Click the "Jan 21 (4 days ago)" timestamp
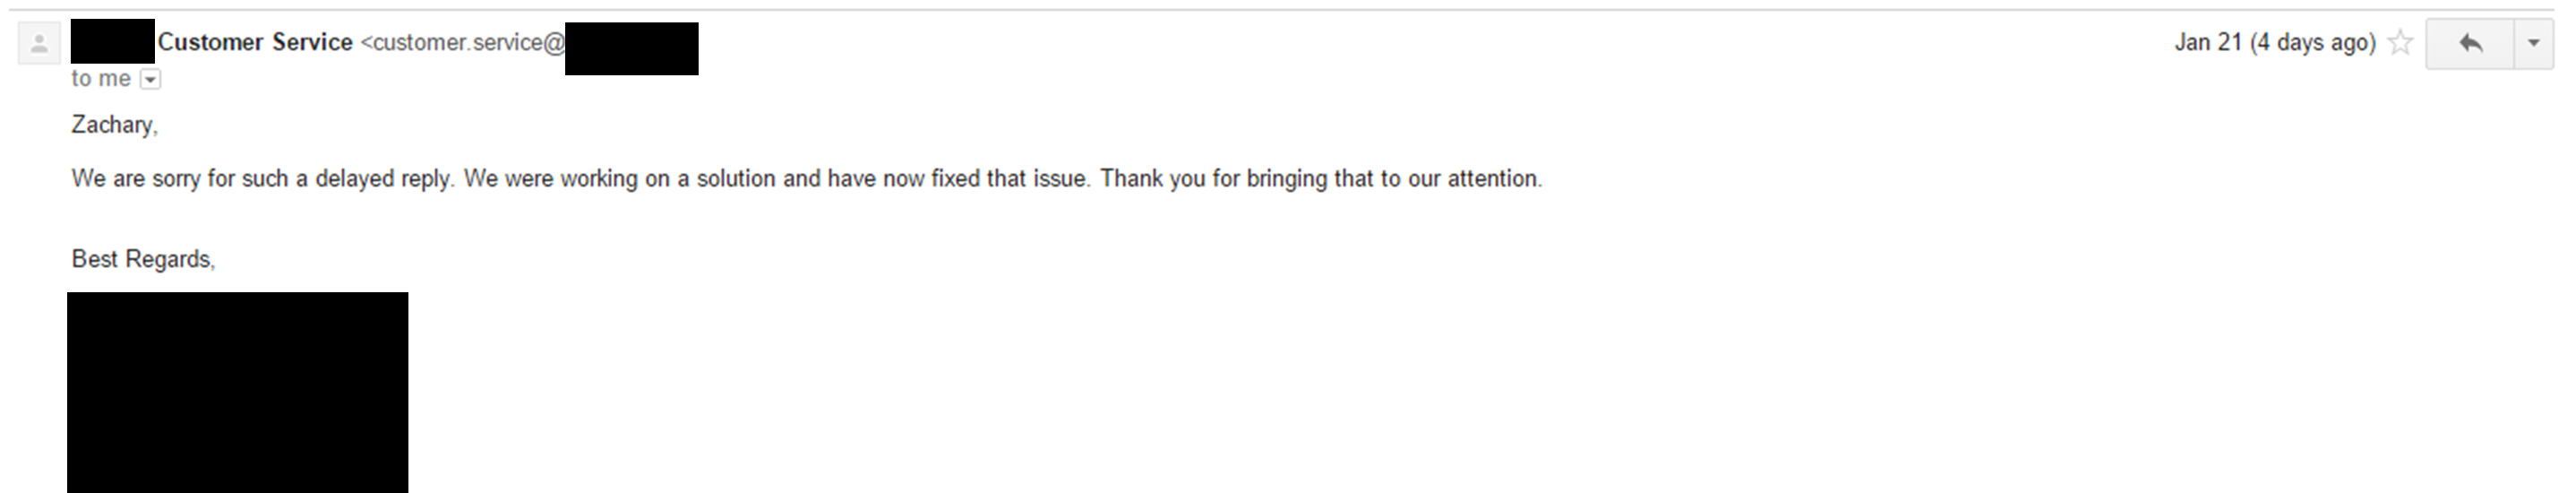 pyautogui.click(x=2275, y=43)
